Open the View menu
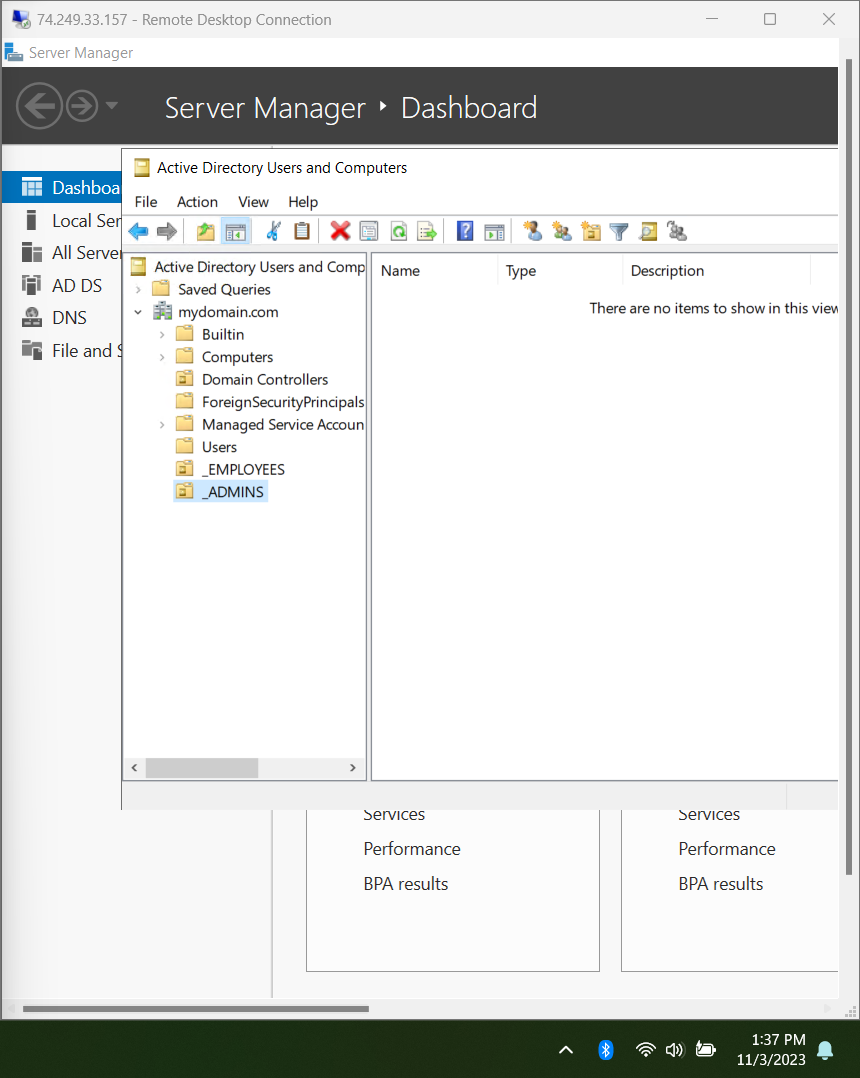Viewport: 860px width, 1078px height. (253, 202)
